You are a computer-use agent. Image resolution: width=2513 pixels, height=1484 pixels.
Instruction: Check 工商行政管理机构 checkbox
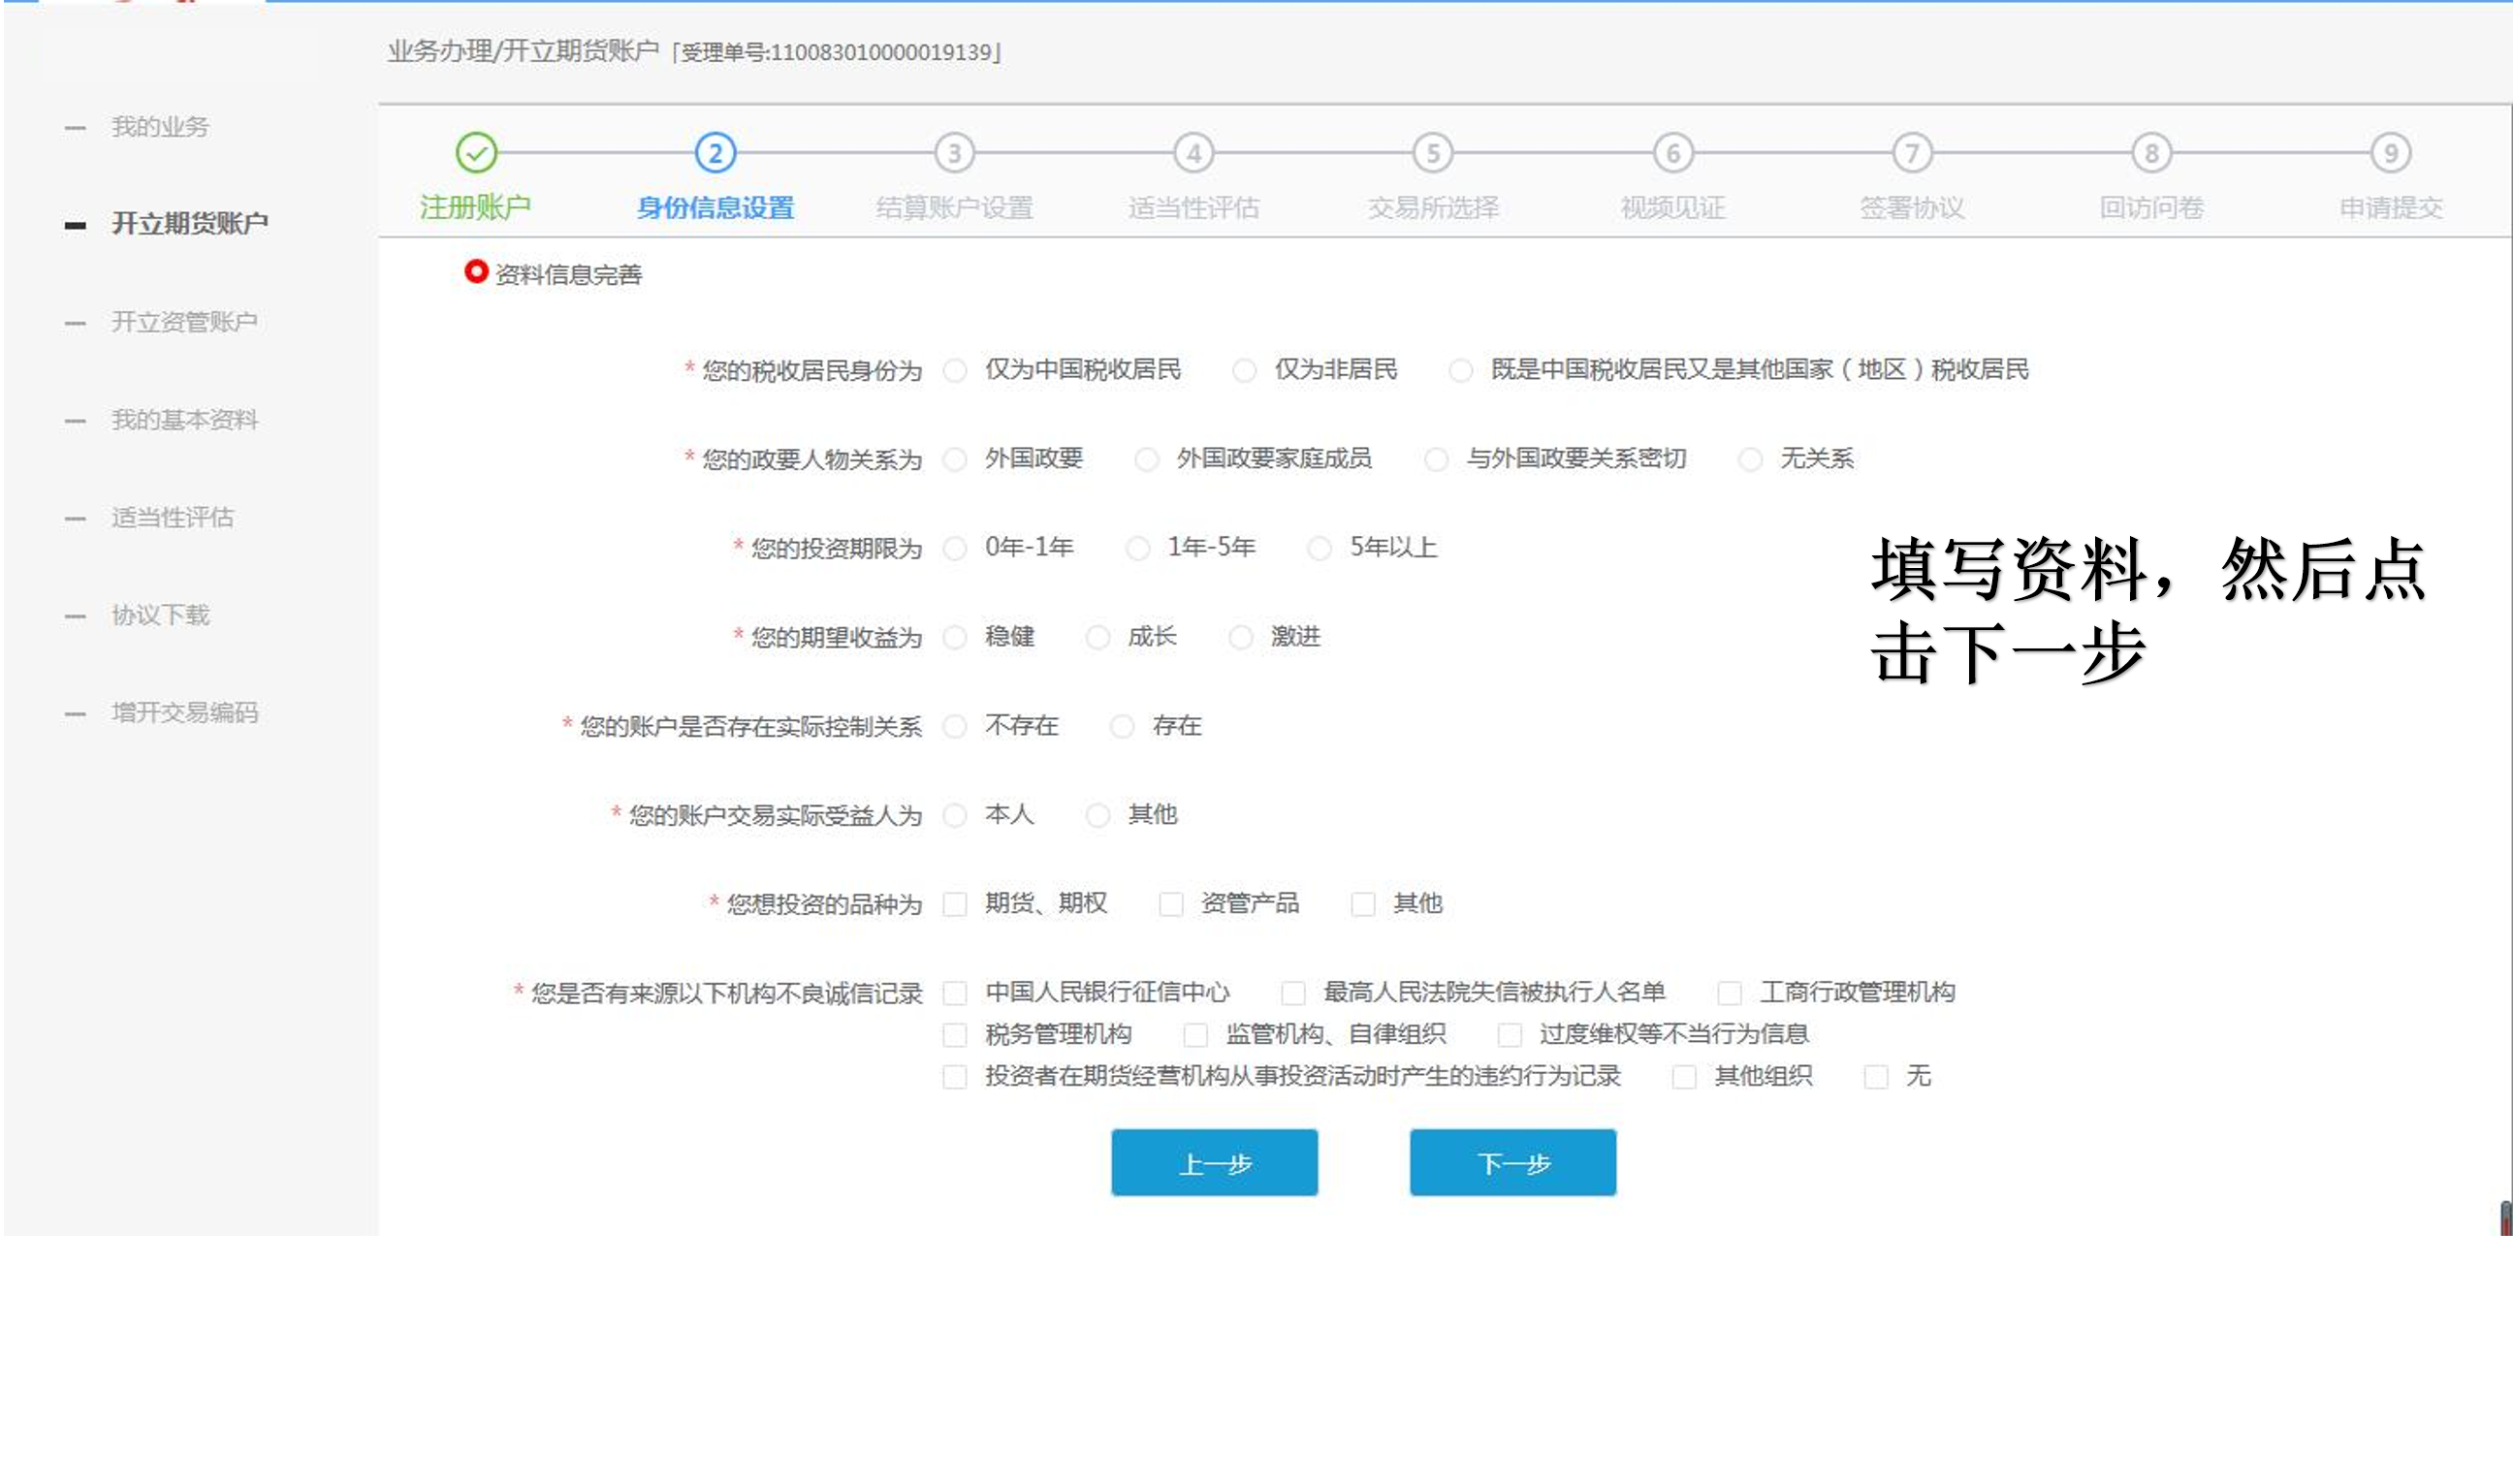pos(1729,993)
